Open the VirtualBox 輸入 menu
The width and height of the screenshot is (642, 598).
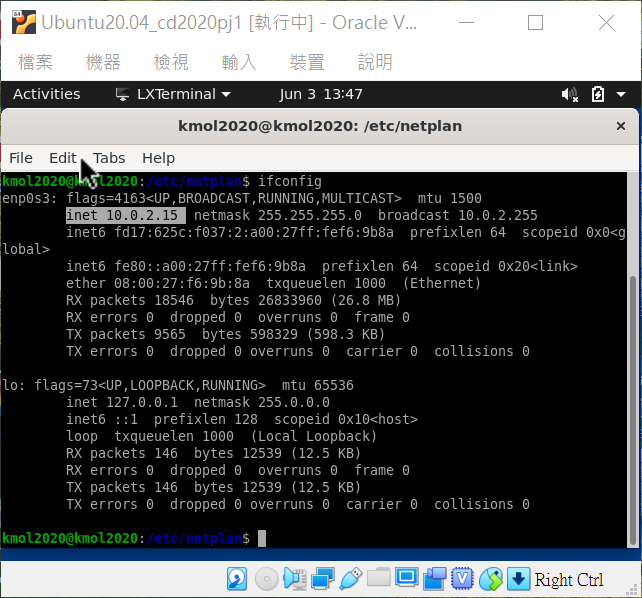click(x=239, y=62)
